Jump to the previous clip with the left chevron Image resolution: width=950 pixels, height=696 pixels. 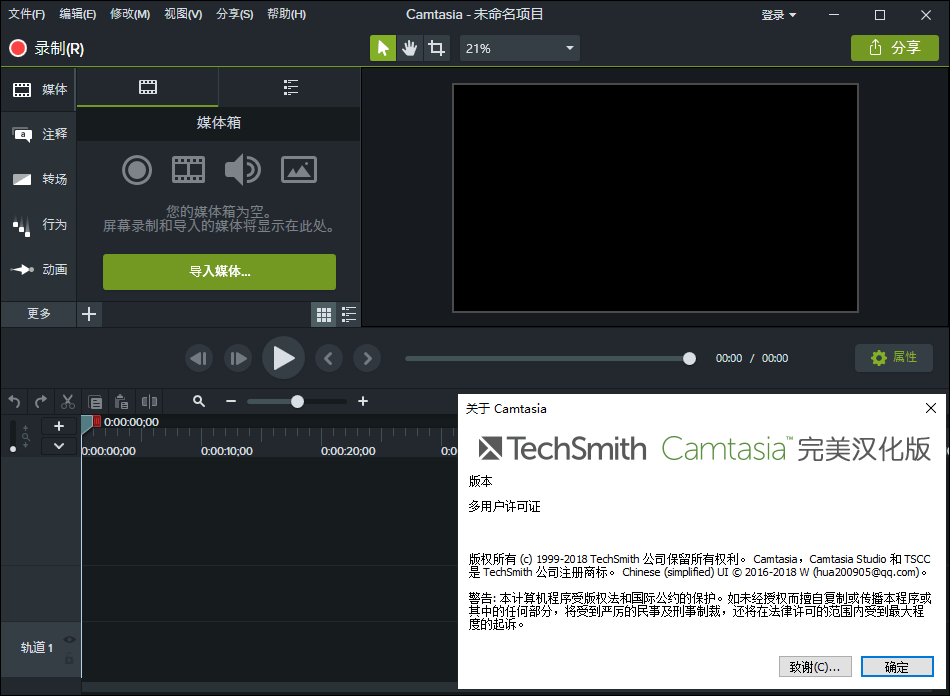point(328,359)
